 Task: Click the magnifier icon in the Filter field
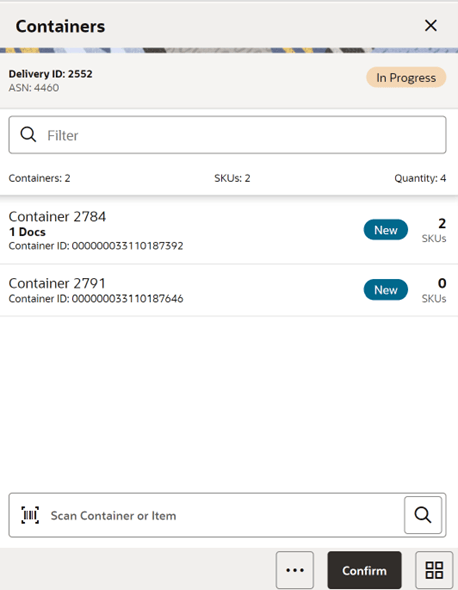click(x=28, y=135)
